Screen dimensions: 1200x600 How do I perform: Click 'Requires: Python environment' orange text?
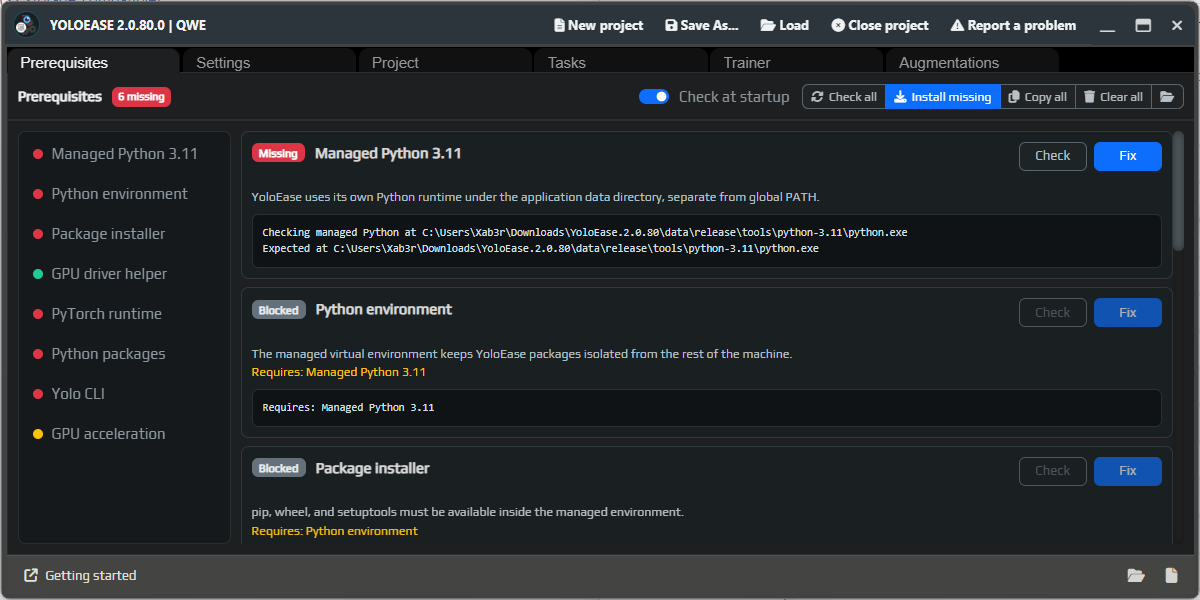[335, 531]
